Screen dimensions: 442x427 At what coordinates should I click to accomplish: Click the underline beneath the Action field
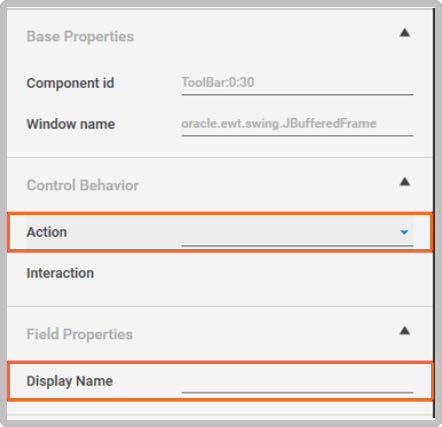pos(297,246)
